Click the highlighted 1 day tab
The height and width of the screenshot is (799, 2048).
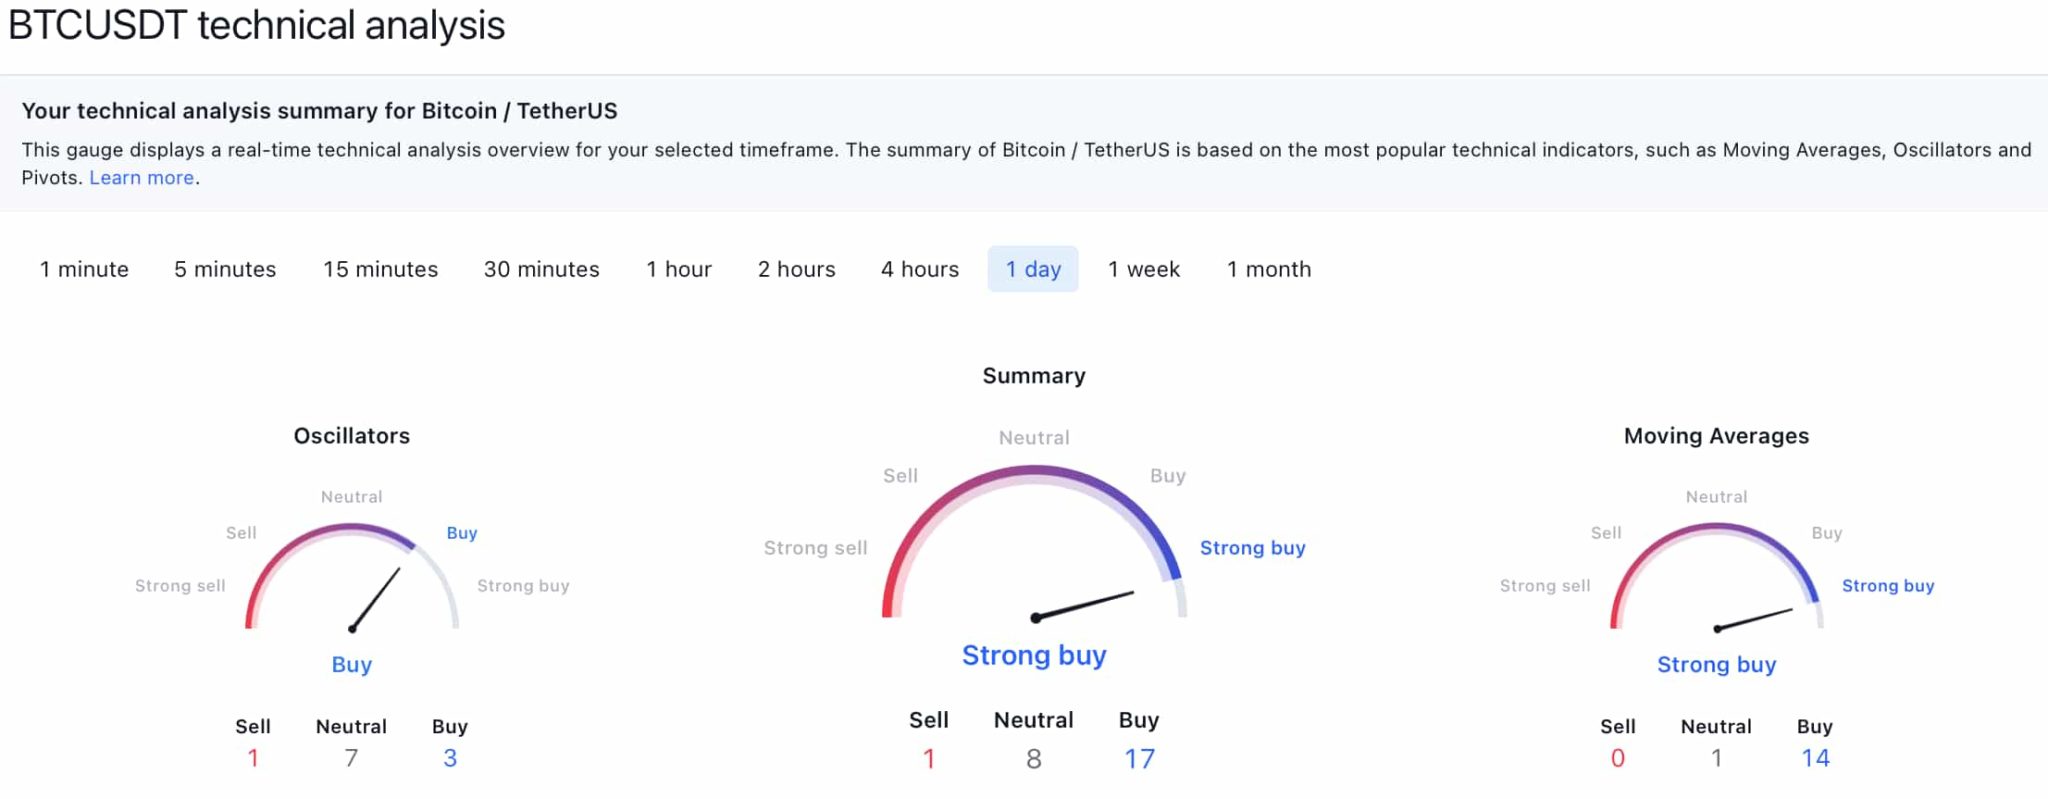click(x=1033, y=269)
